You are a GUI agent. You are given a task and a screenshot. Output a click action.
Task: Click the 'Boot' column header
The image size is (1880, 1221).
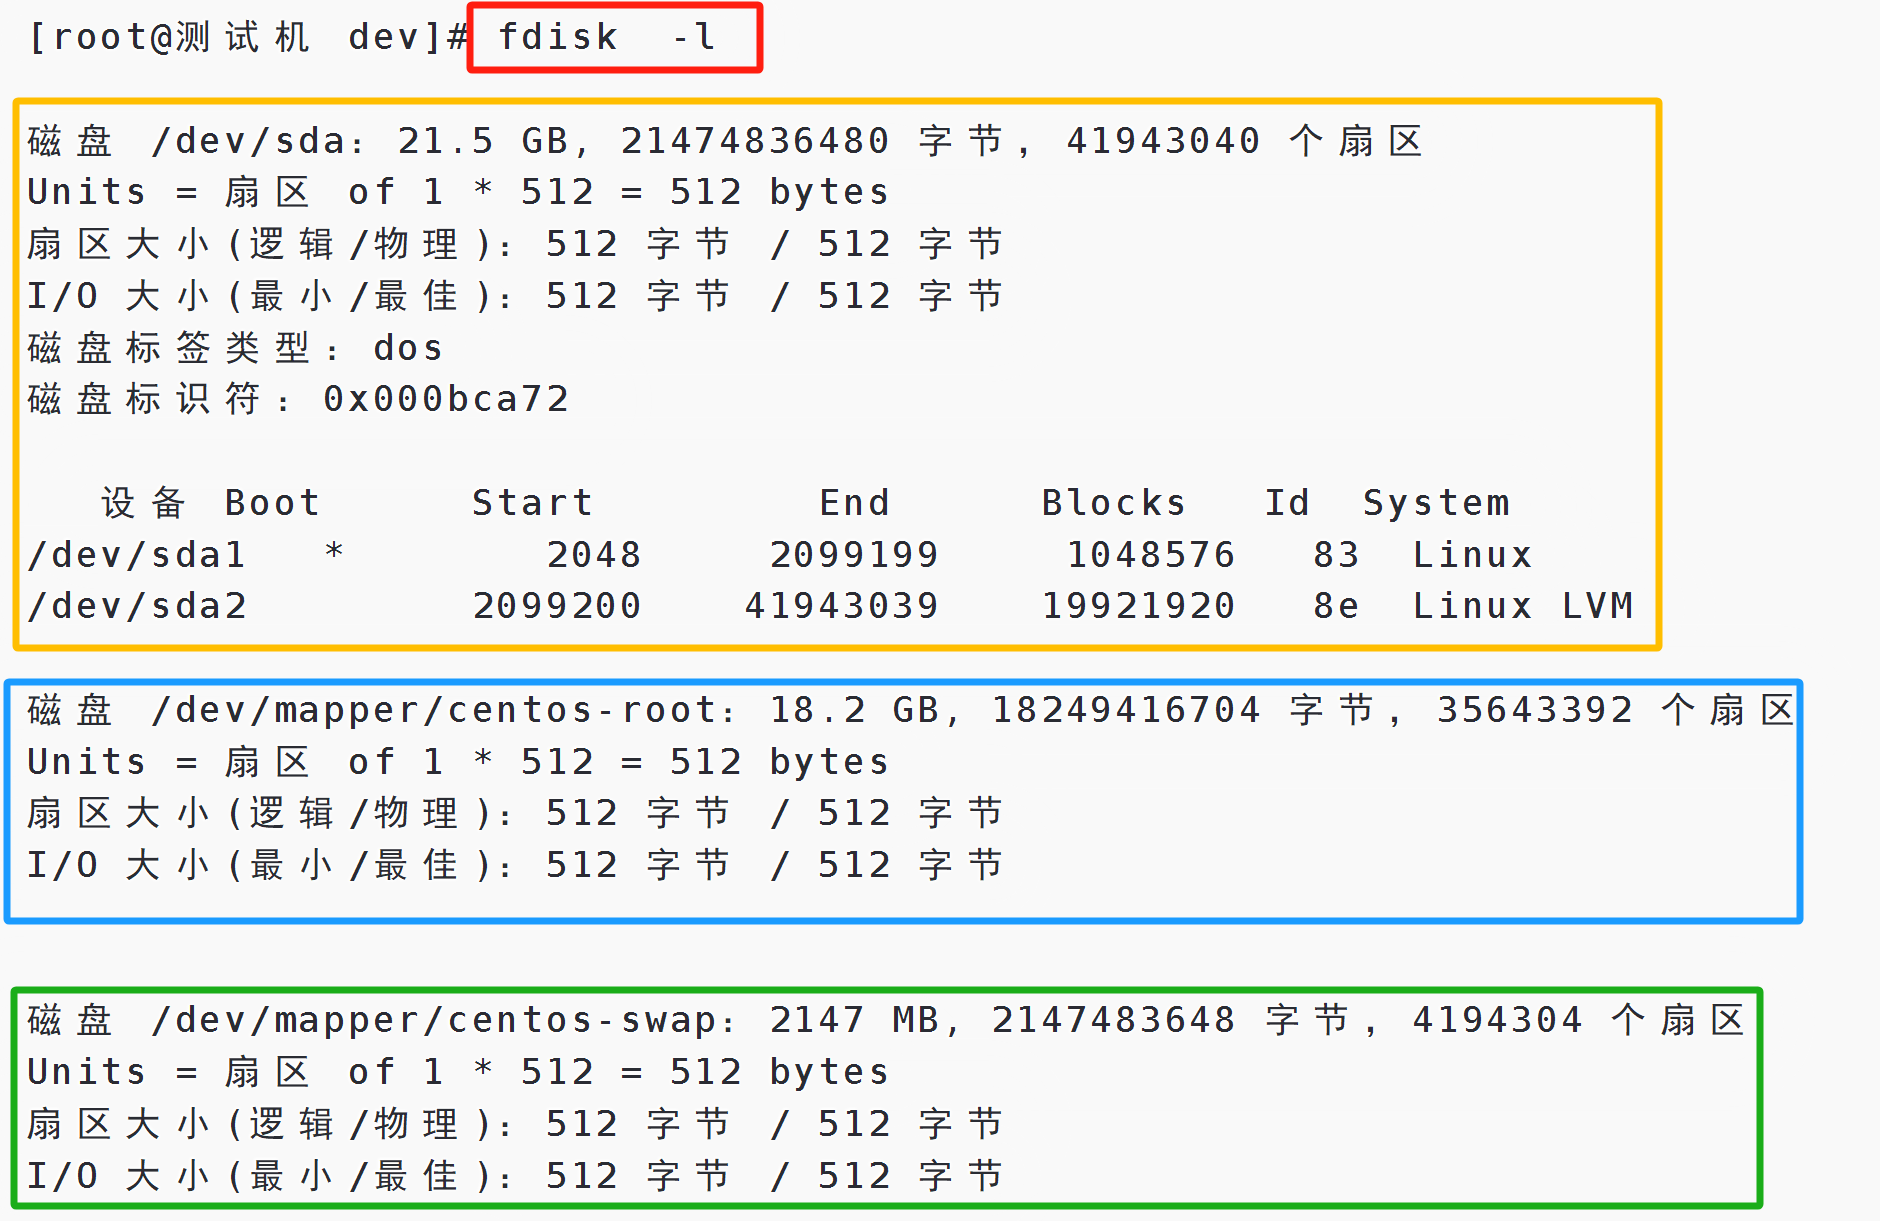(x=272, y=503)
